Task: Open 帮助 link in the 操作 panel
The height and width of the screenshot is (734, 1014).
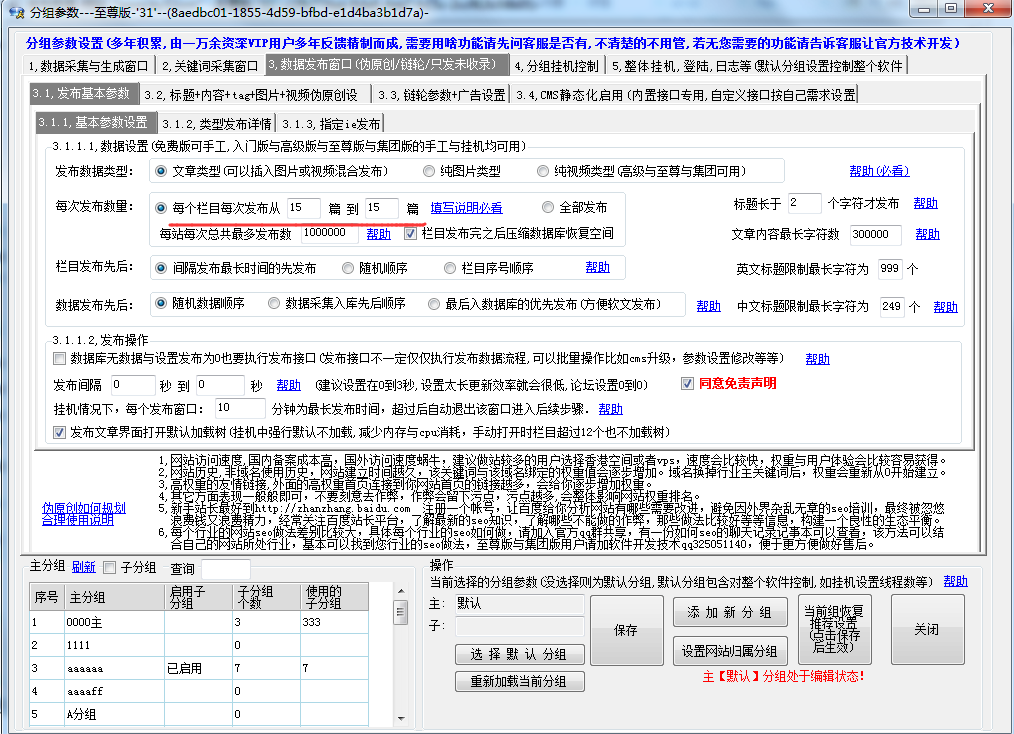Action: tap(955, 581)
